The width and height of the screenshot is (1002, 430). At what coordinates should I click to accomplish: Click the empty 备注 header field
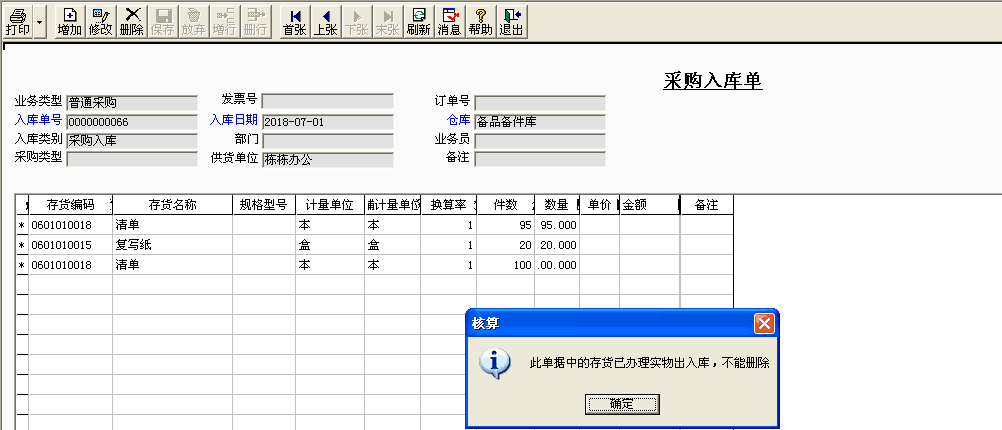(540, 159)
